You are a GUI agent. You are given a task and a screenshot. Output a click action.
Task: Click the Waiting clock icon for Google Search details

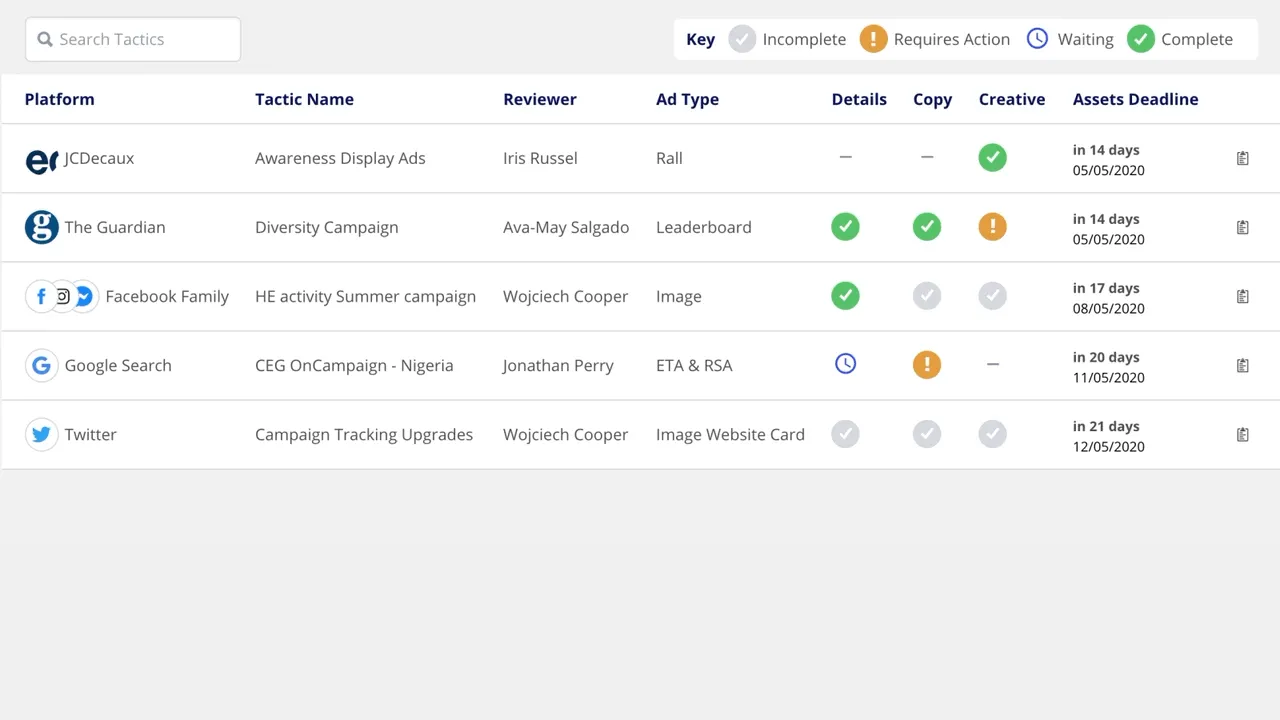[x=845, y=365]
